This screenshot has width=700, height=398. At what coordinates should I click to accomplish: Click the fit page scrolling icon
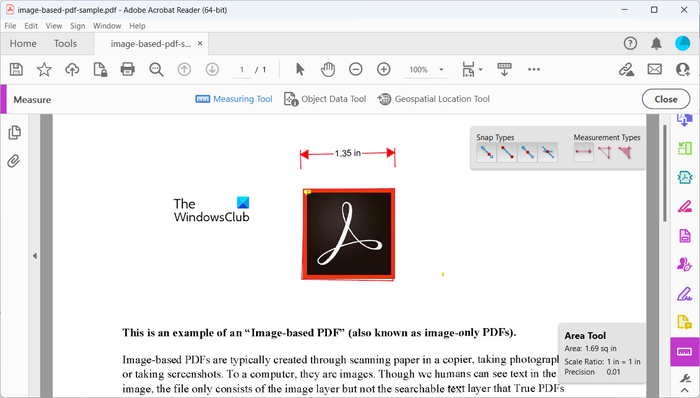[x=468, y=70]
